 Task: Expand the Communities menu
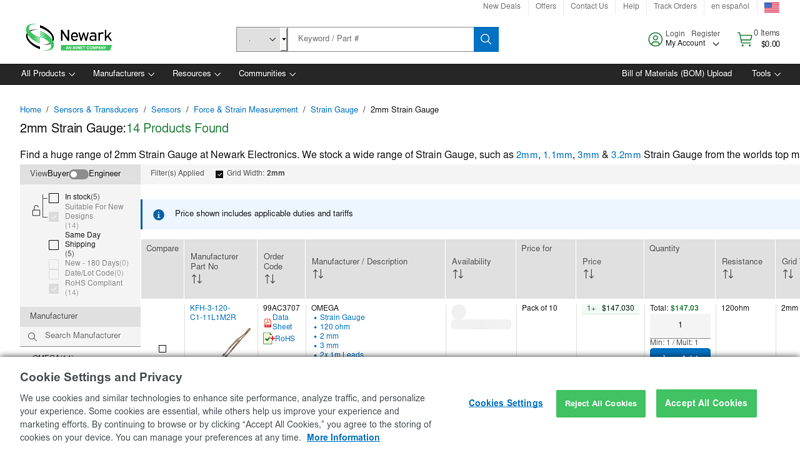[267, 74]
